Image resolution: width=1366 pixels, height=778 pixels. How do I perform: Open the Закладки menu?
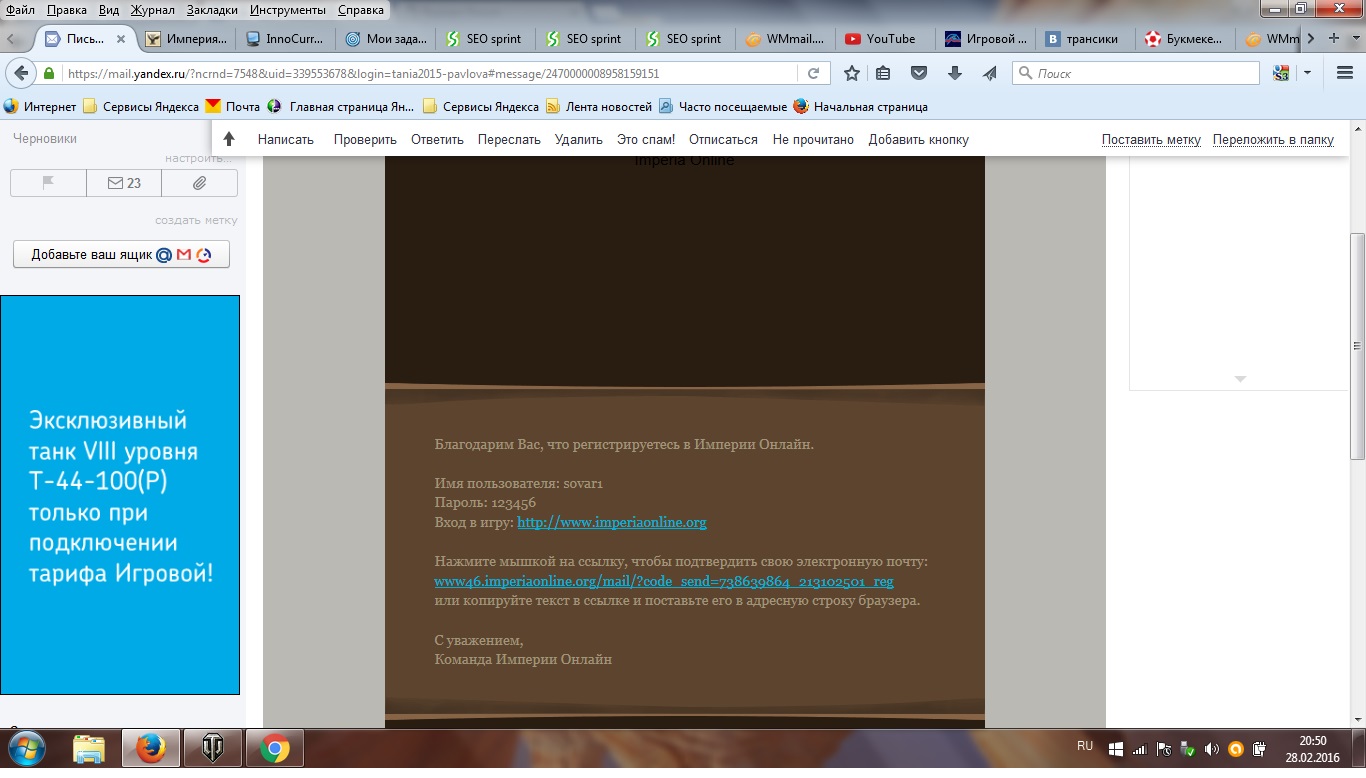(x=212, y=10)
